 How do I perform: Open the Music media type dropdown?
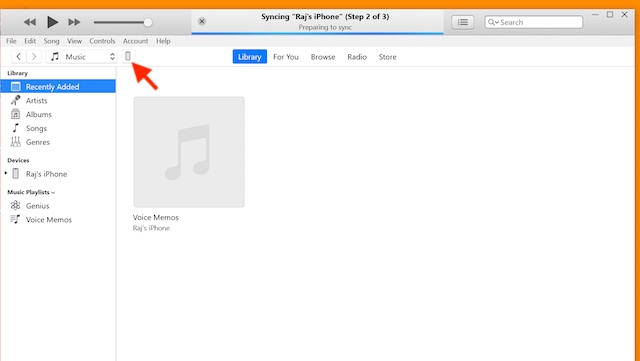82,56
